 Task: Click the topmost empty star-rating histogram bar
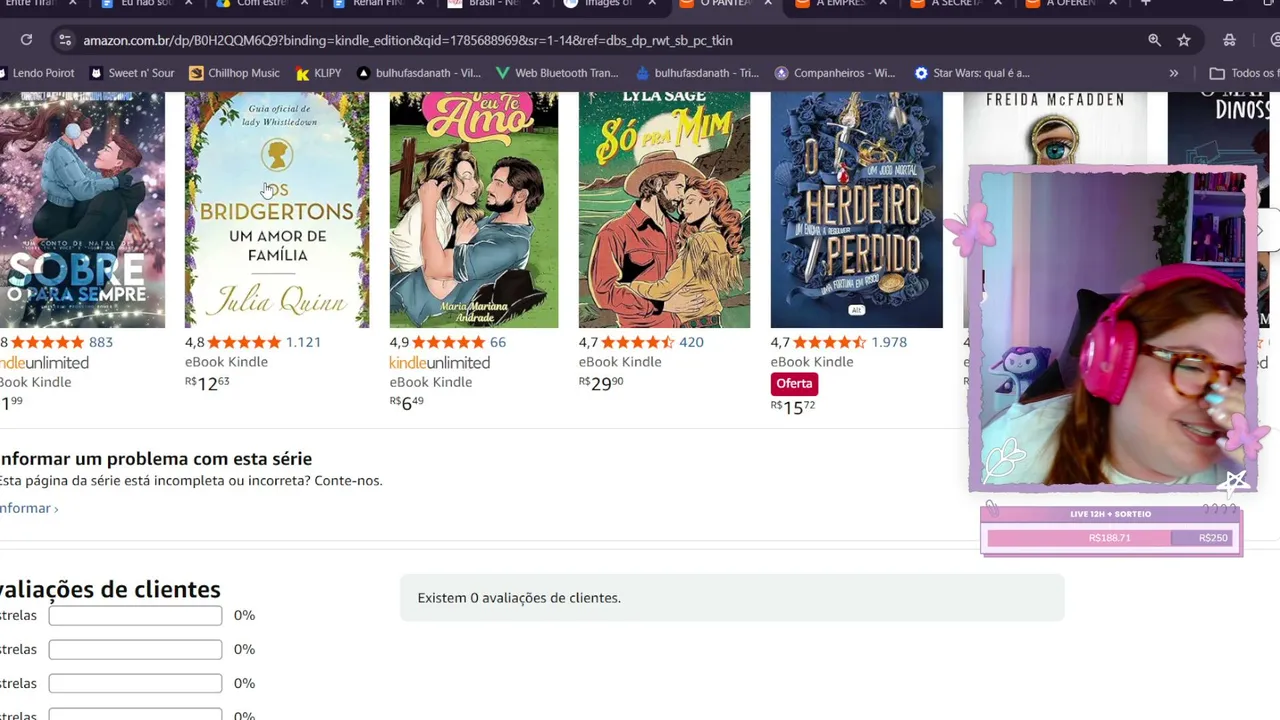pos(135,616)
